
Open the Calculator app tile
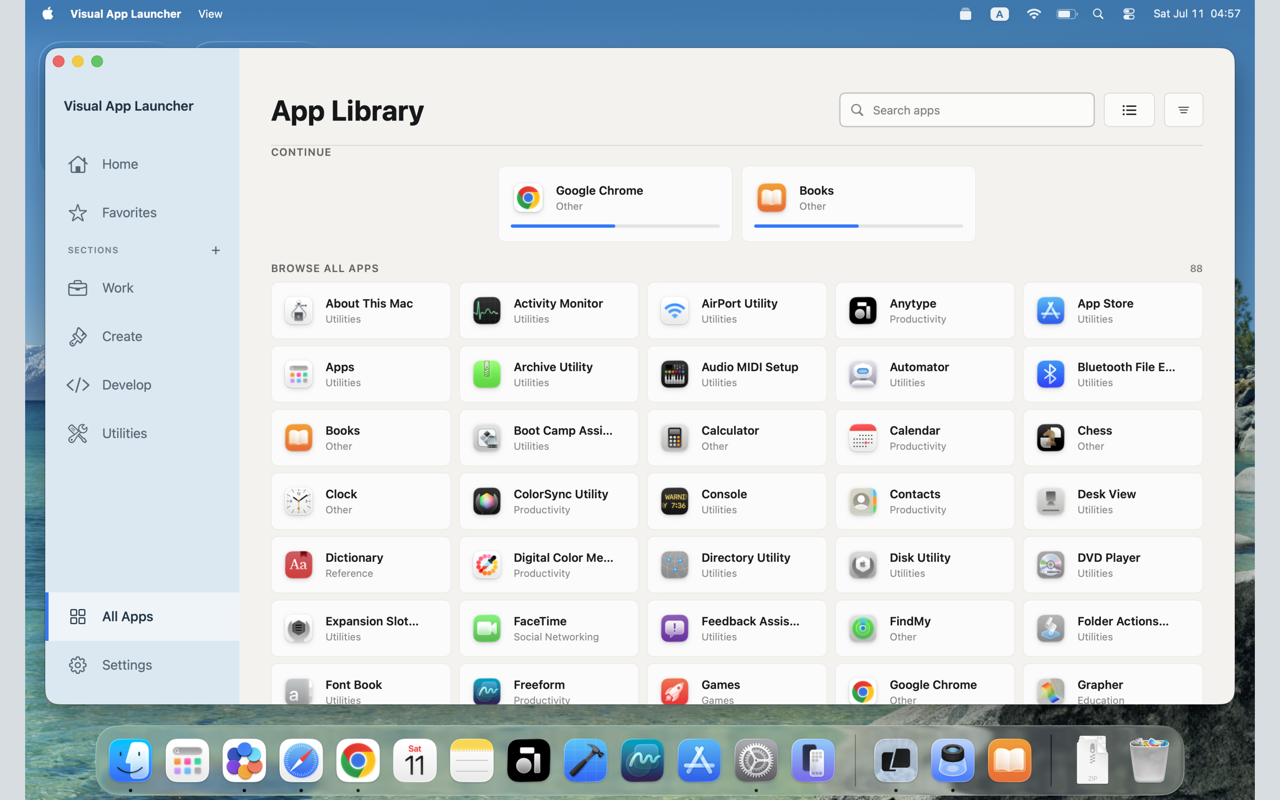[737, 438]
